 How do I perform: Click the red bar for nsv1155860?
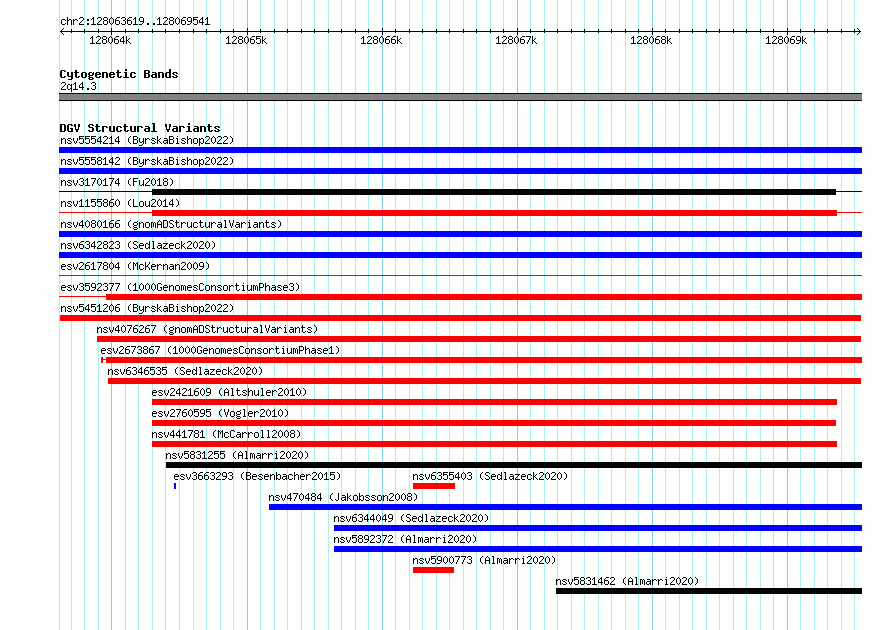(x=494, y=213)
